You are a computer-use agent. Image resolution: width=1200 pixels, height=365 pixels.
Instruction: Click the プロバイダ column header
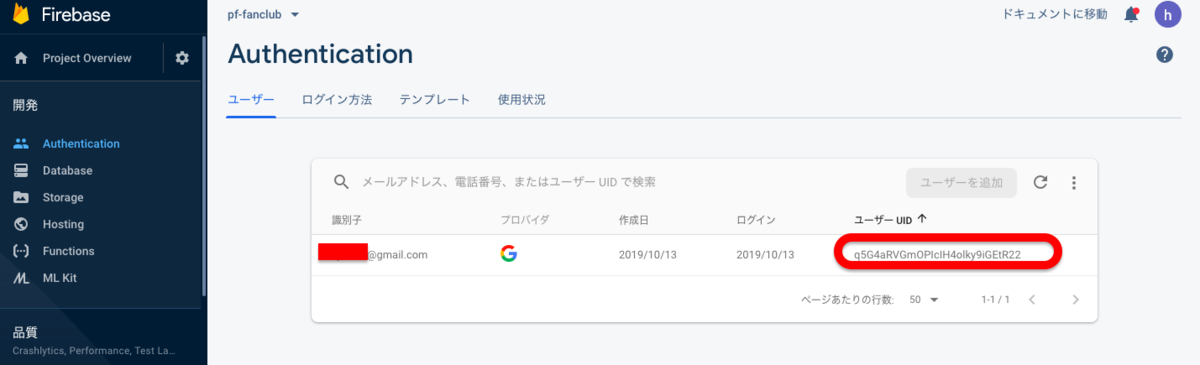pyautogui.click(x=525, y=219)
